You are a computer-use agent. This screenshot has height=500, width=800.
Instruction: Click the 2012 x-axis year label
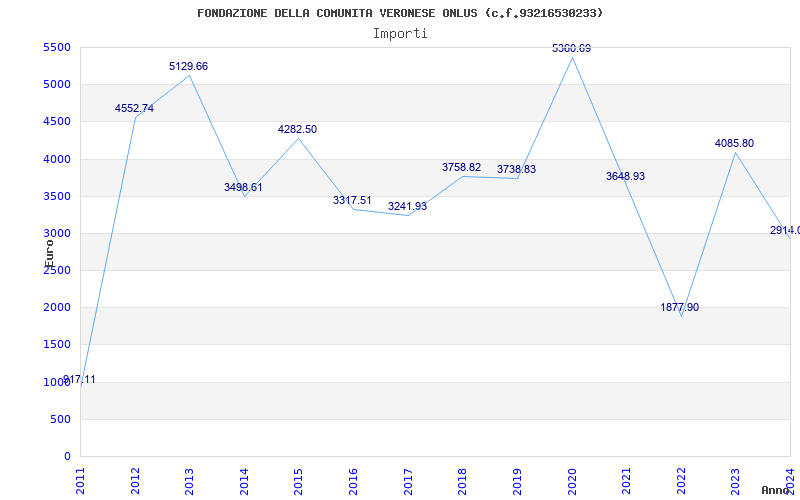[x=135, y=481]
